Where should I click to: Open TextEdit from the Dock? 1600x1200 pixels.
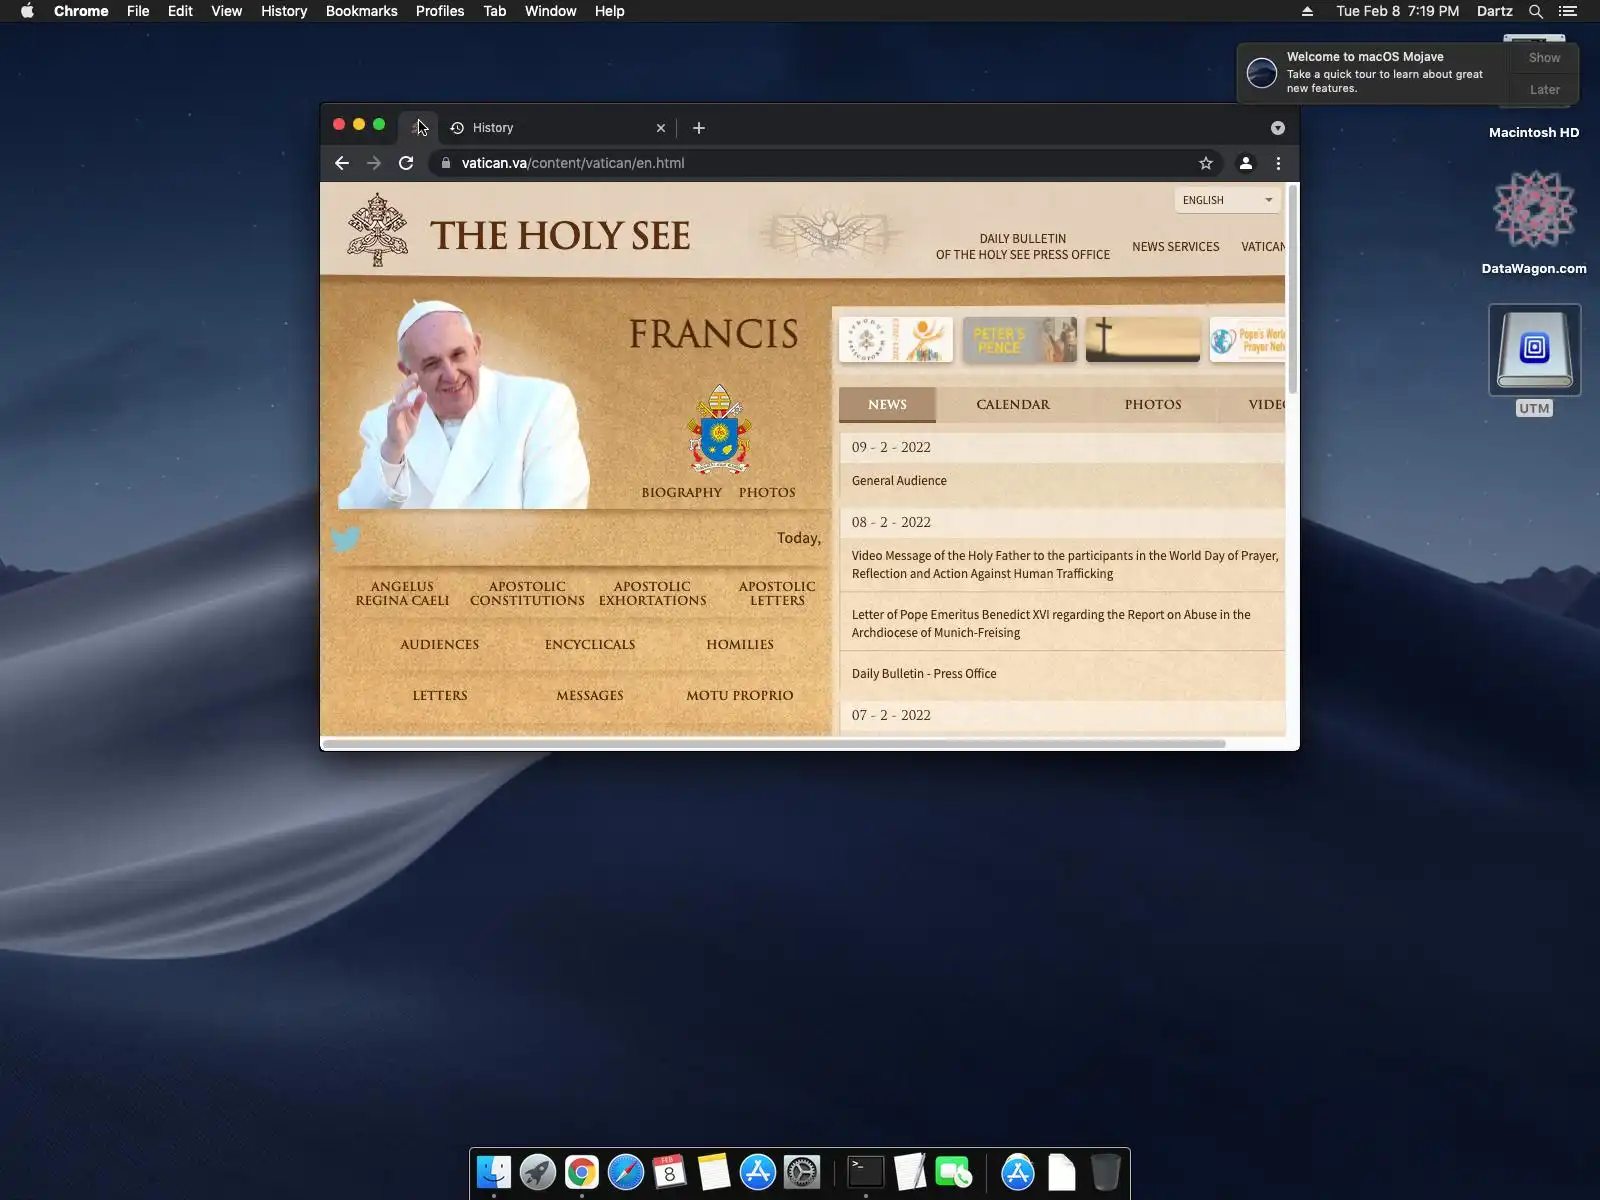pyautogui.click(x=910, y=1172)
